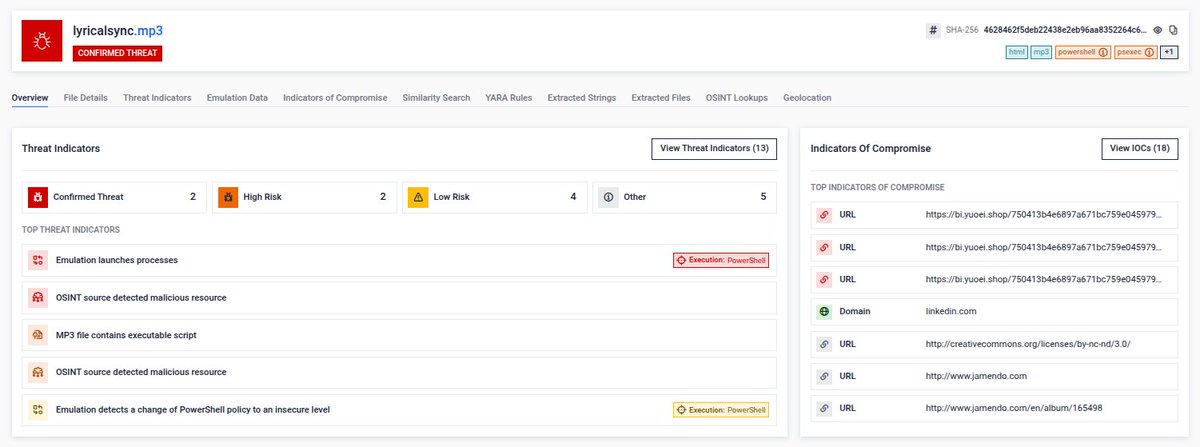The width and height of the screenshot is (1200, 447).
Task: Filter by the Confirmed Threat card
Action: [114, 197]
